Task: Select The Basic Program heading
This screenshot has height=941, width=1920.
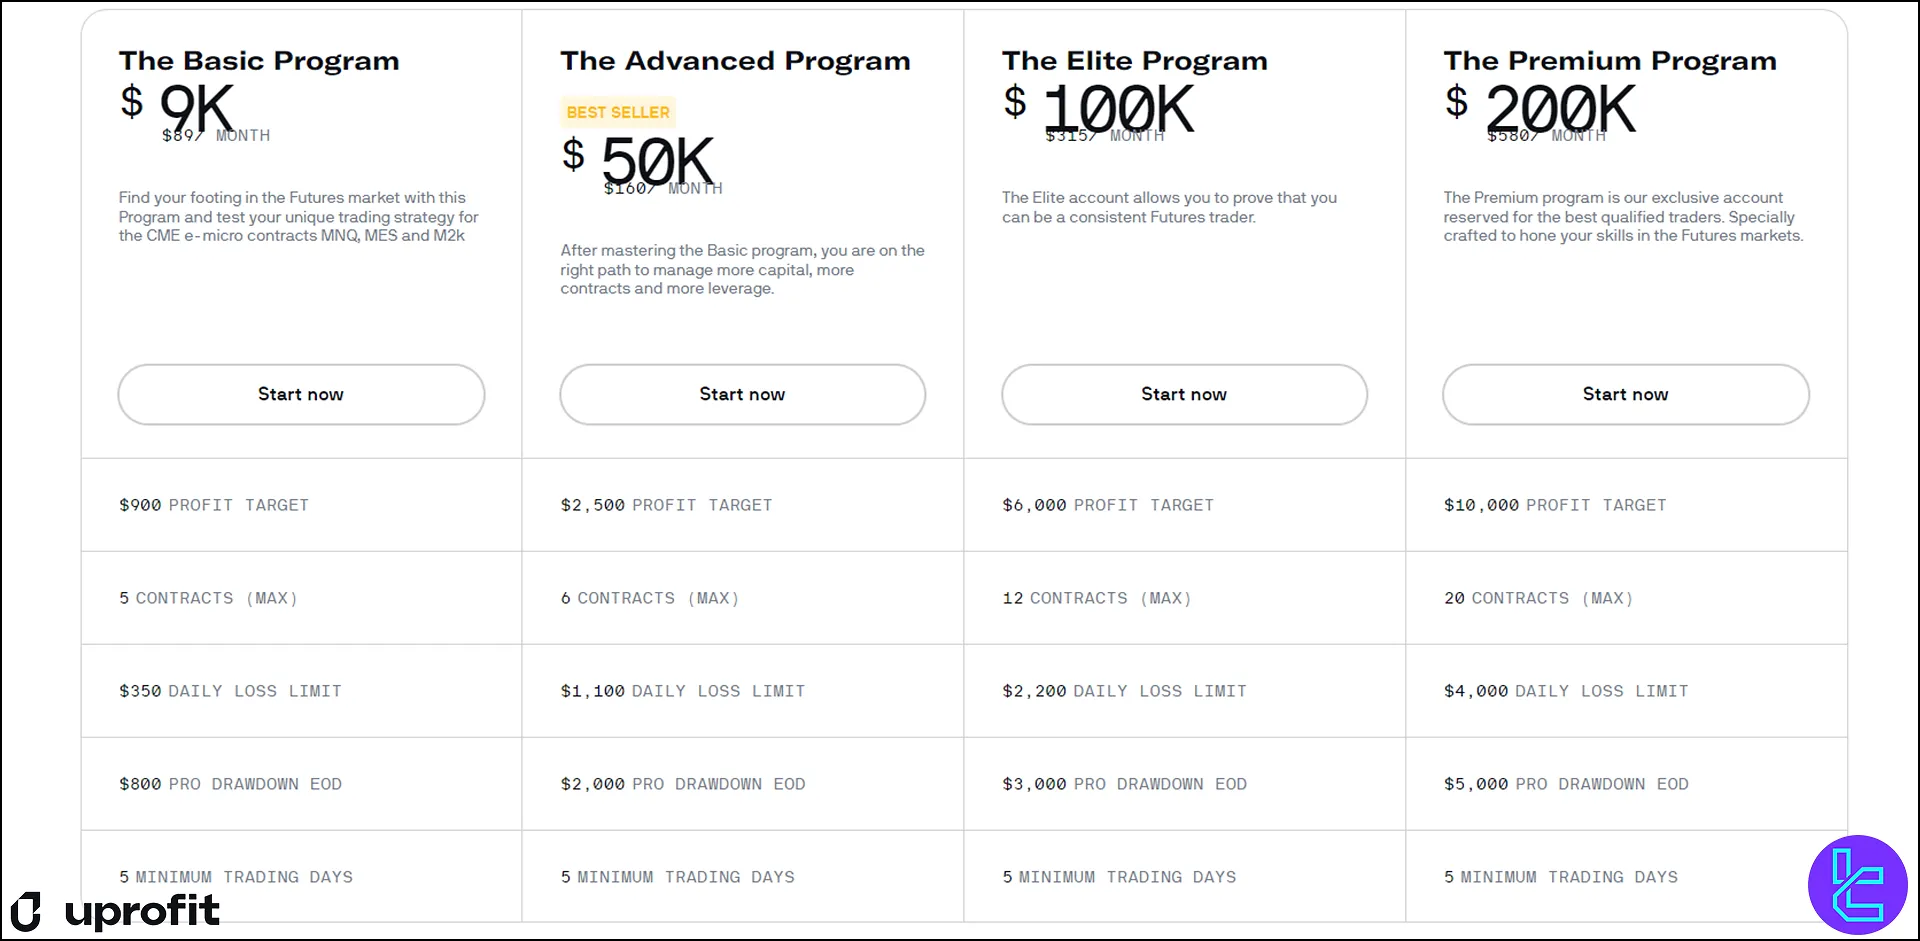Action: (259, 61)
